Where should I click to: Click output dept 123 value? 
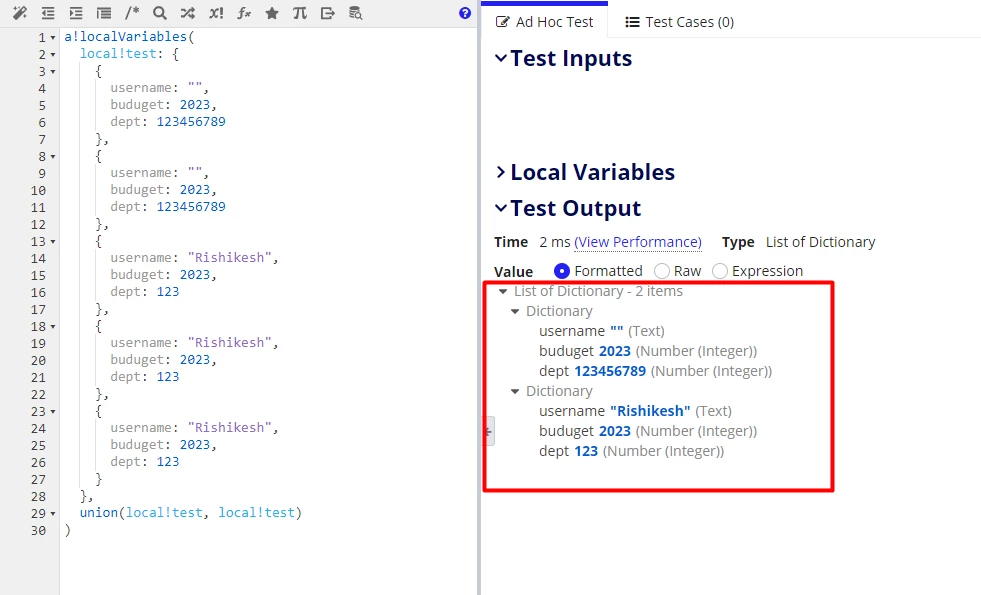point(586,451)
